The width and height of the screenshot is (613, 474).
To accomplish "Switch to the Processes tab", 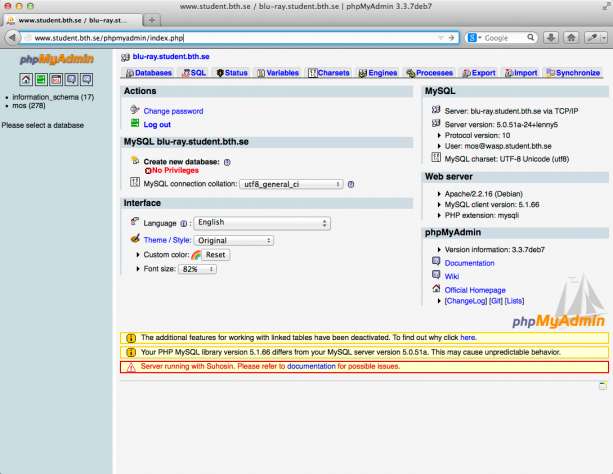I will (429, 73).
